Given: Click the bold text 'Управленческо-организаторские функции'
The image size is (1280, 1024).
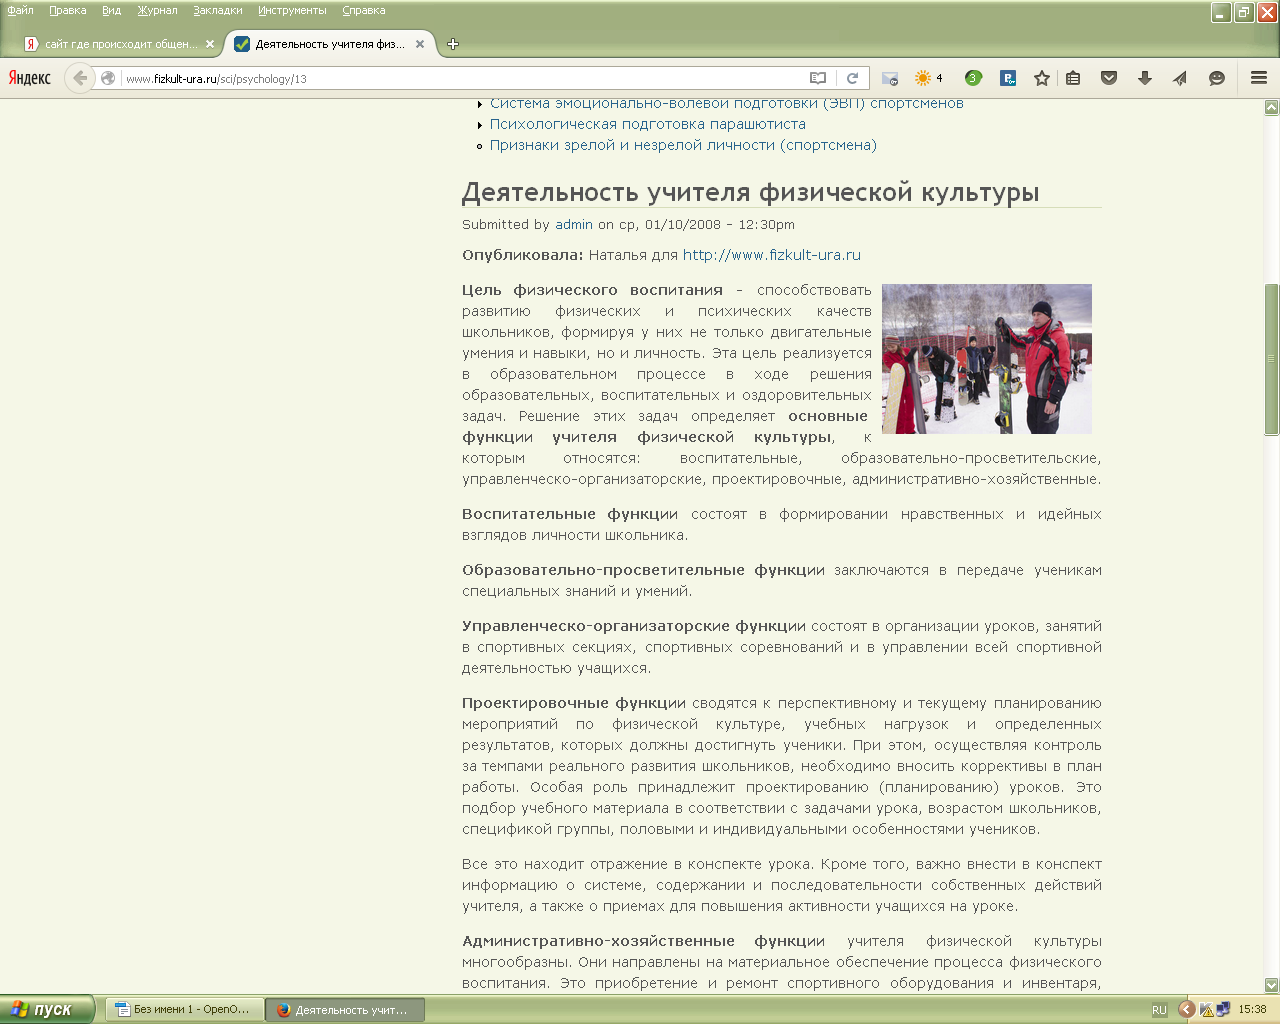Looking at the screenshot, I should tap(634, 626).
